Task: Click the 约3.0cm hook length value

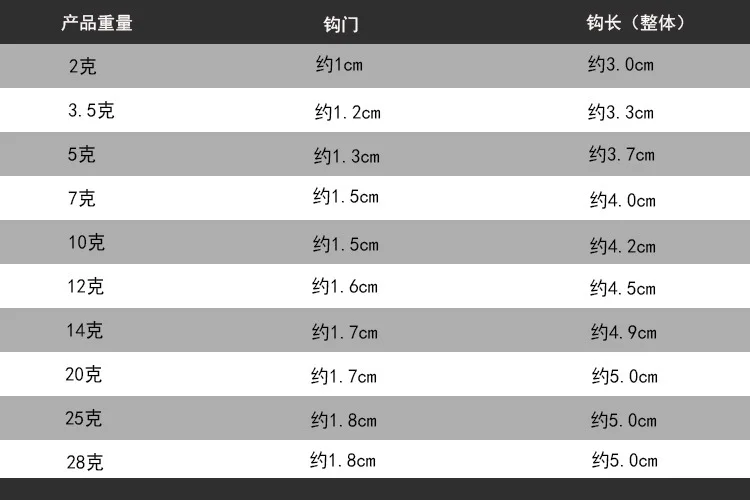Action: [x=621, y=64]
